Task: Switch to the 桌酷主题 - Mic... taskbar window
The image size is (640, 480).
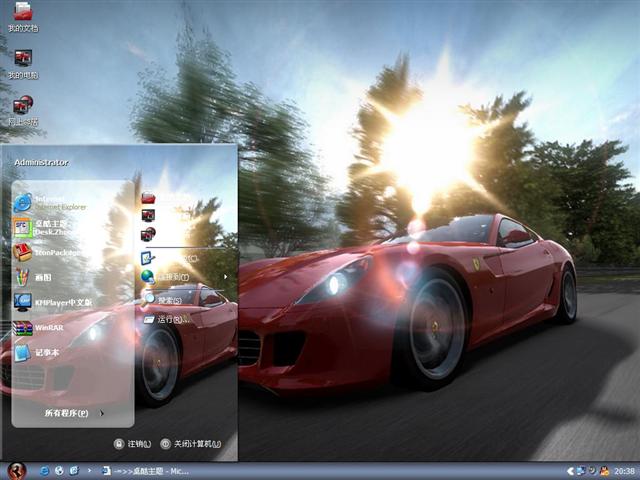Action: coord(145,471)
